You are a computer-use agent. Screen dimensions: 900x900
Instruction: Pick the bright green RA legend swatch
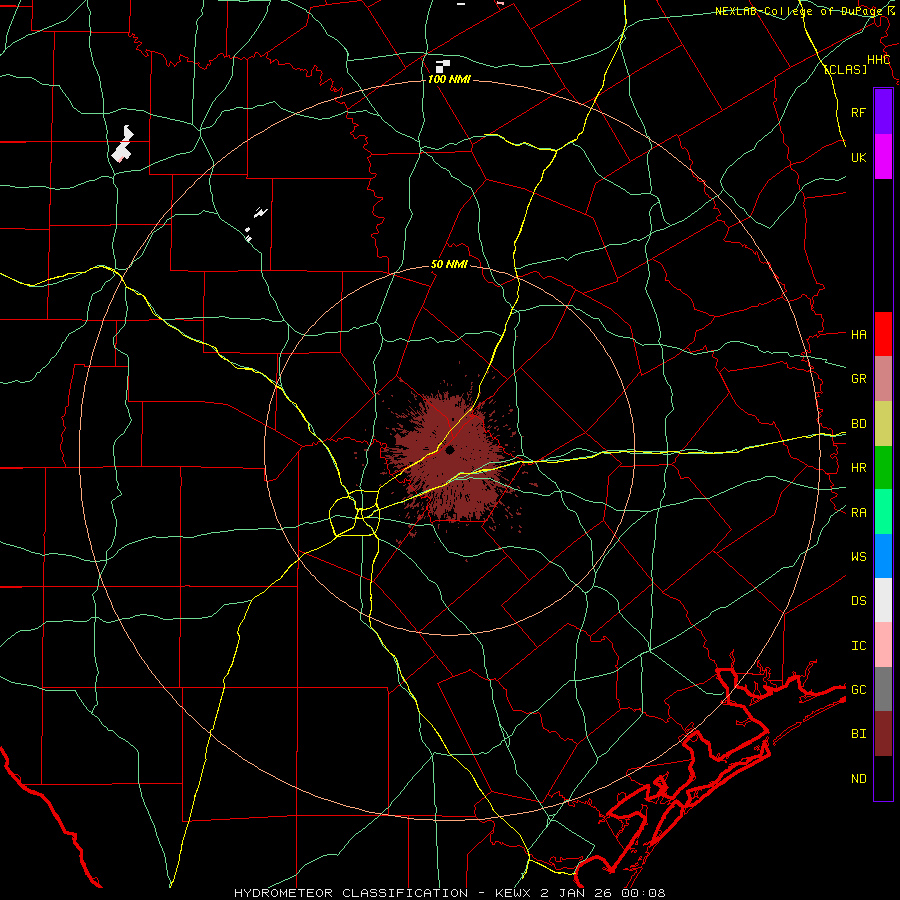883,512
